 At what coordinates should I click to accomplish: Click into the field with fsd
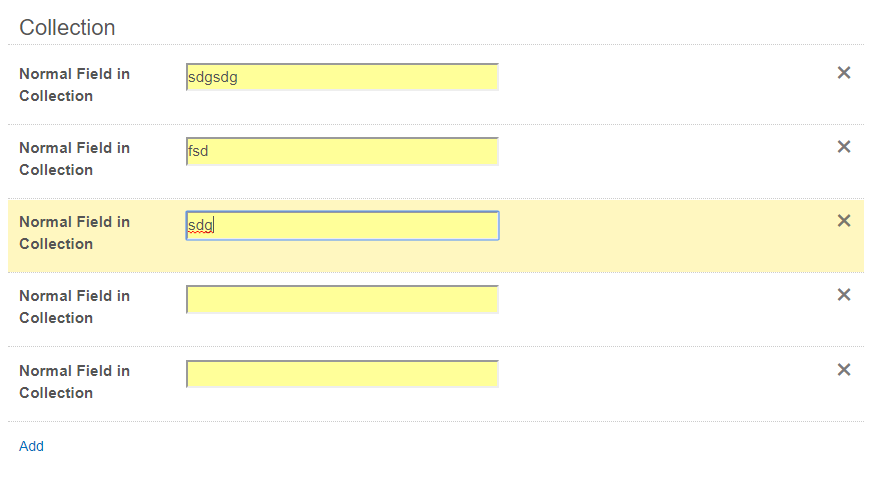342,151
